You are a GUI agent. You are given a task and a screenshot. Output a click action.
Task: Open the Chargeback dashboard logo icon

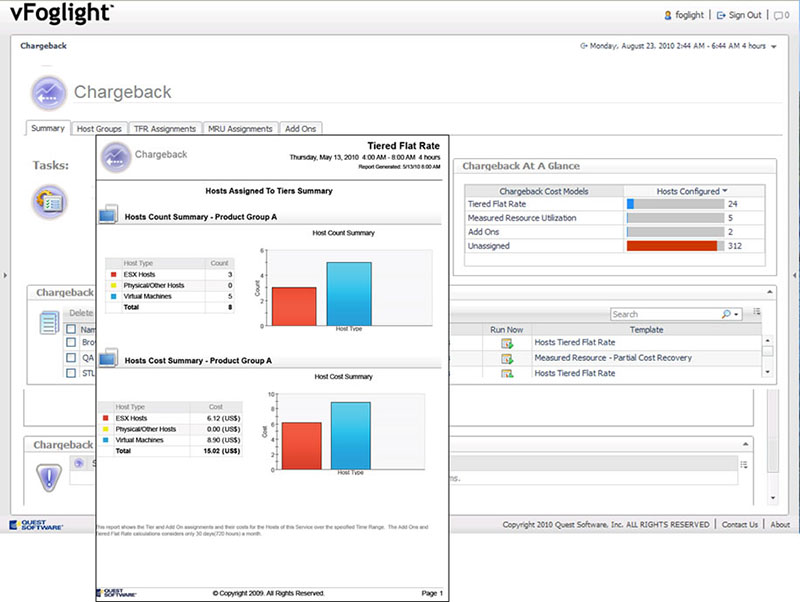tap(48, 93)
